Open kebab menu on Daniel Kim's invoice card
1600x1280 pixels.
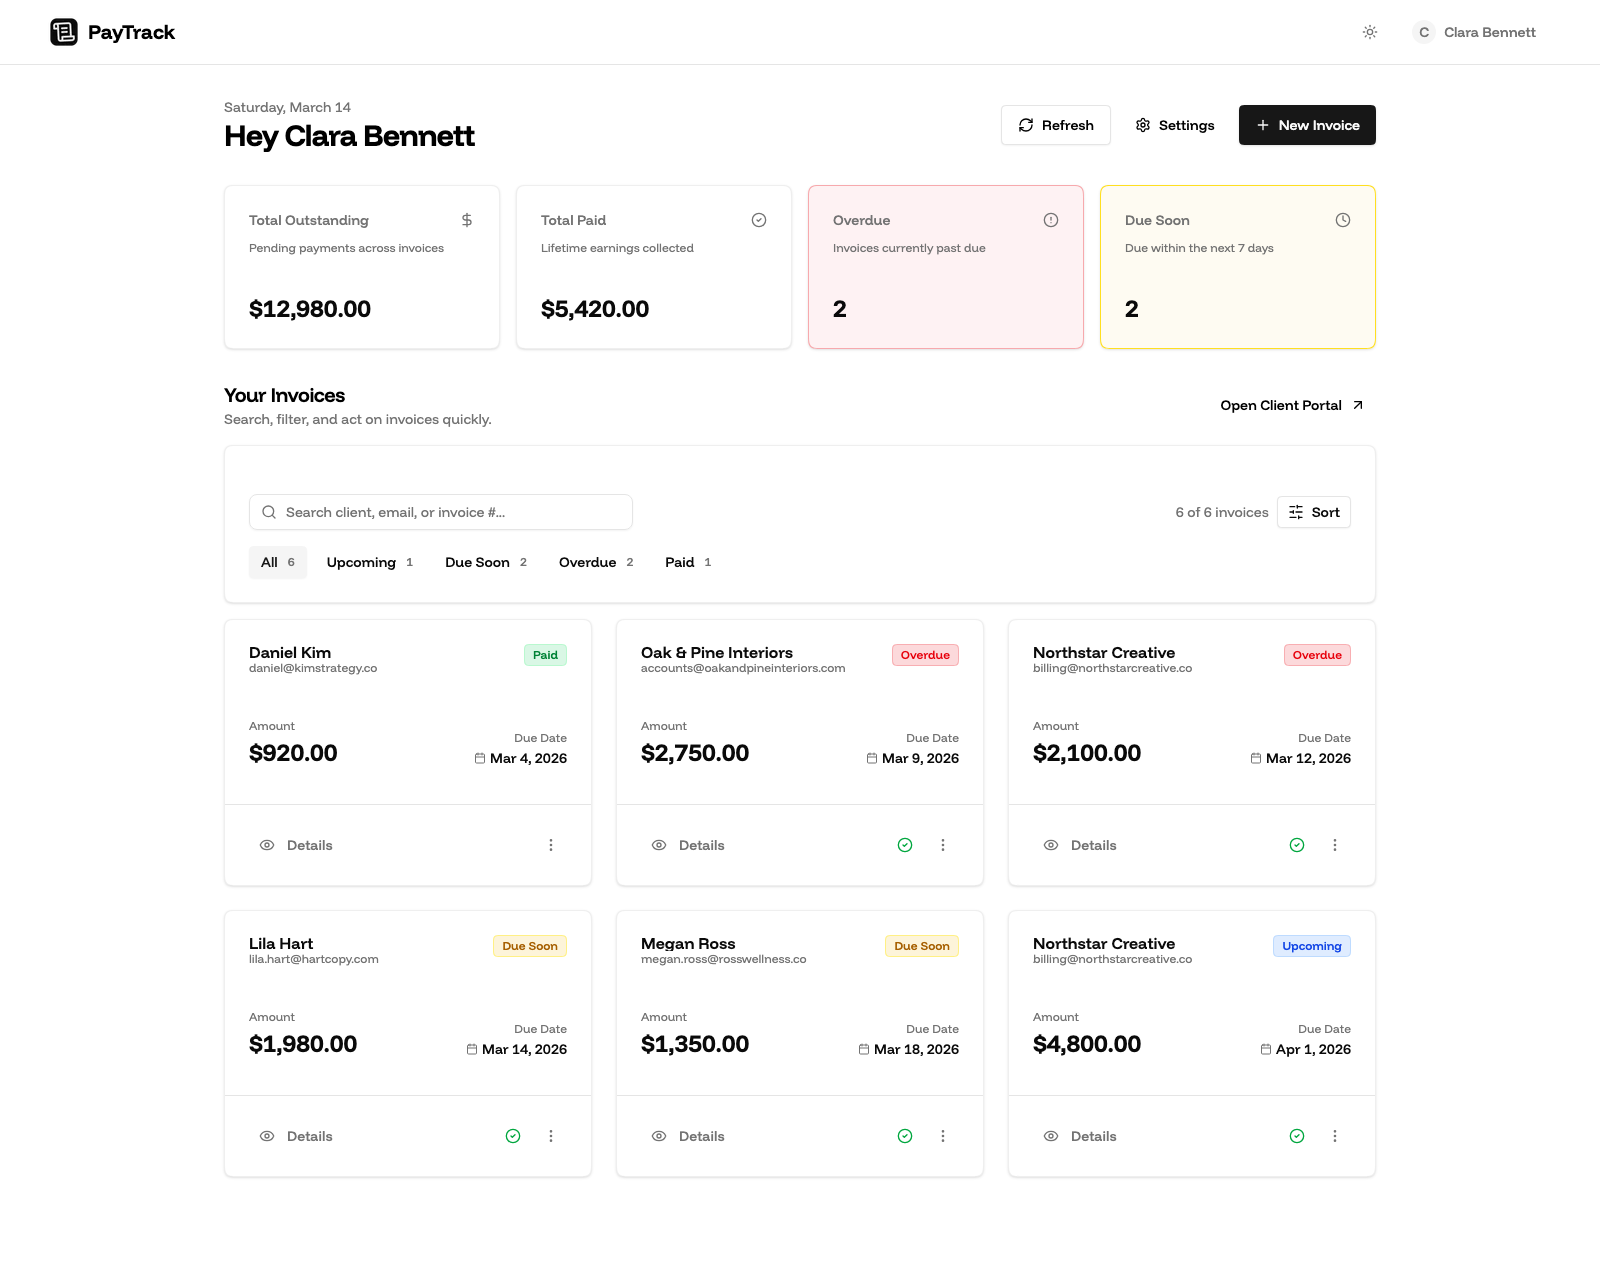coord(551,845)
